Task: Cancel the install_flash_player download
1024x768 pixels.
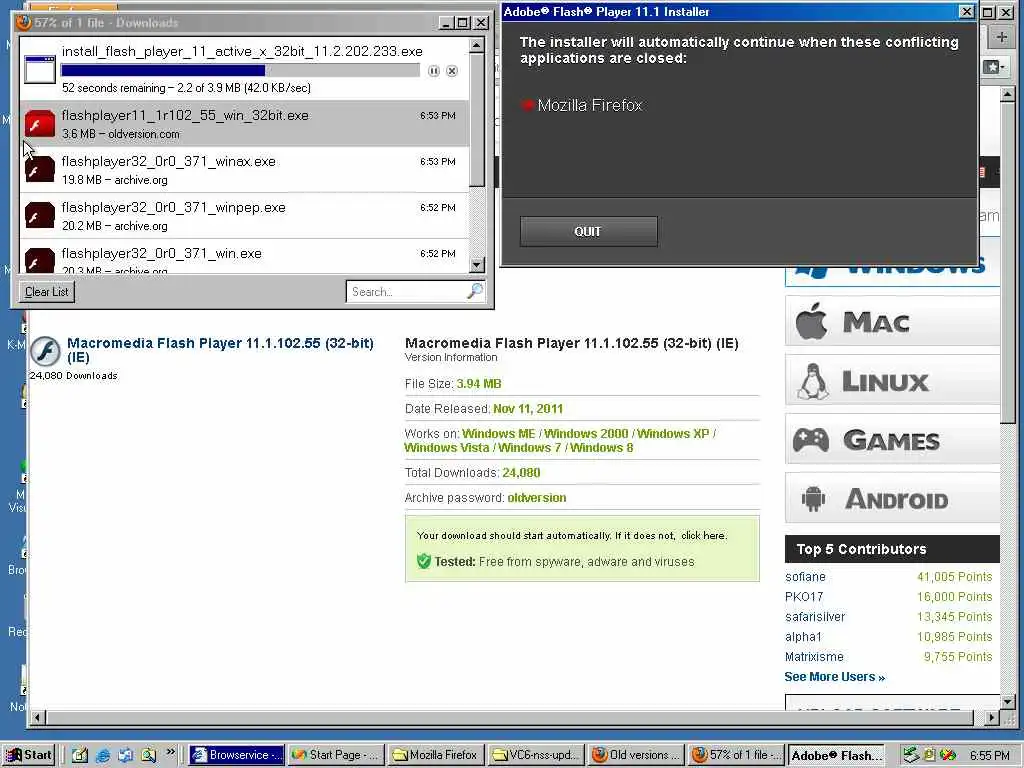Action: coord(452,71)
